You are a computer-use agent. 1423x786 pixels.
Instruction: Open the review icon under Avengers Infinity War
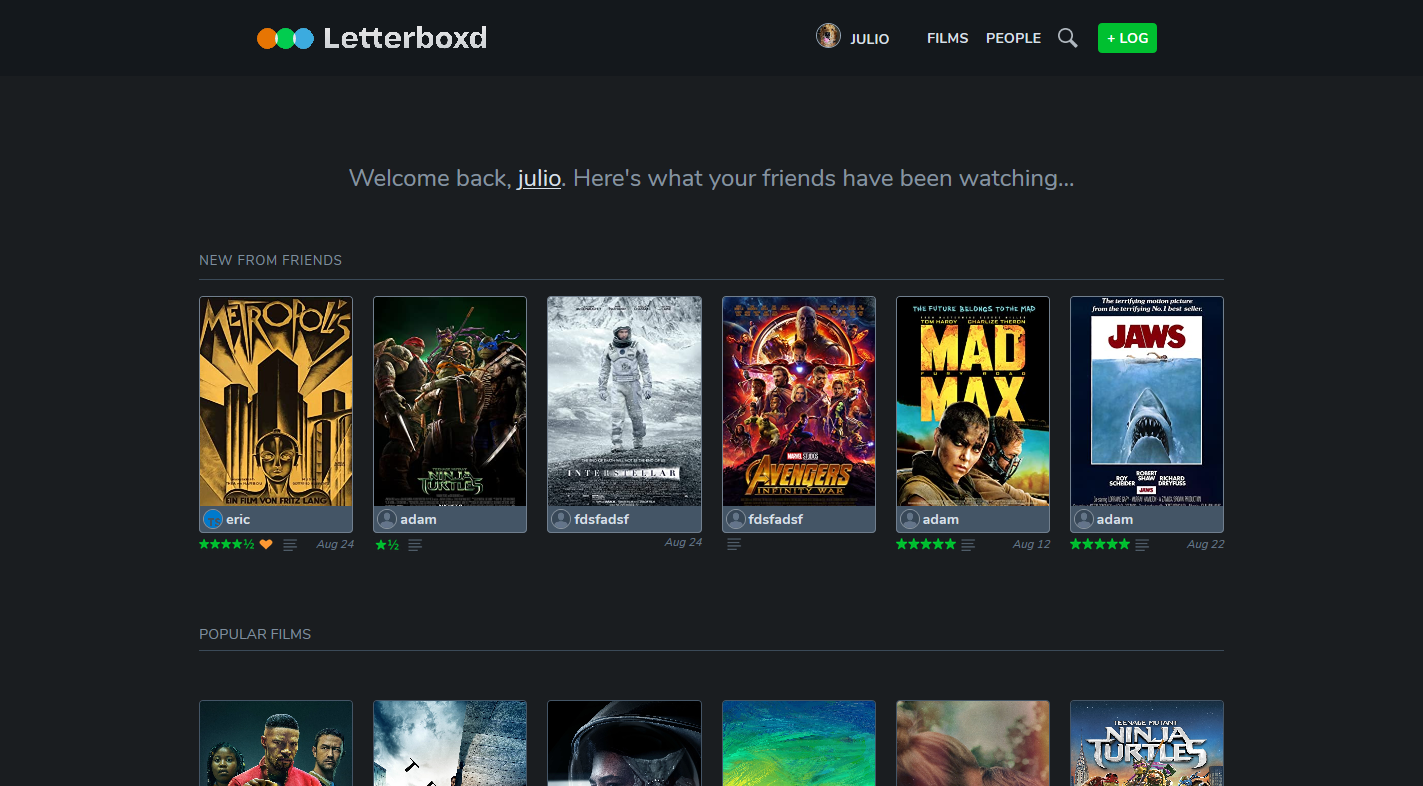point(734,545)
